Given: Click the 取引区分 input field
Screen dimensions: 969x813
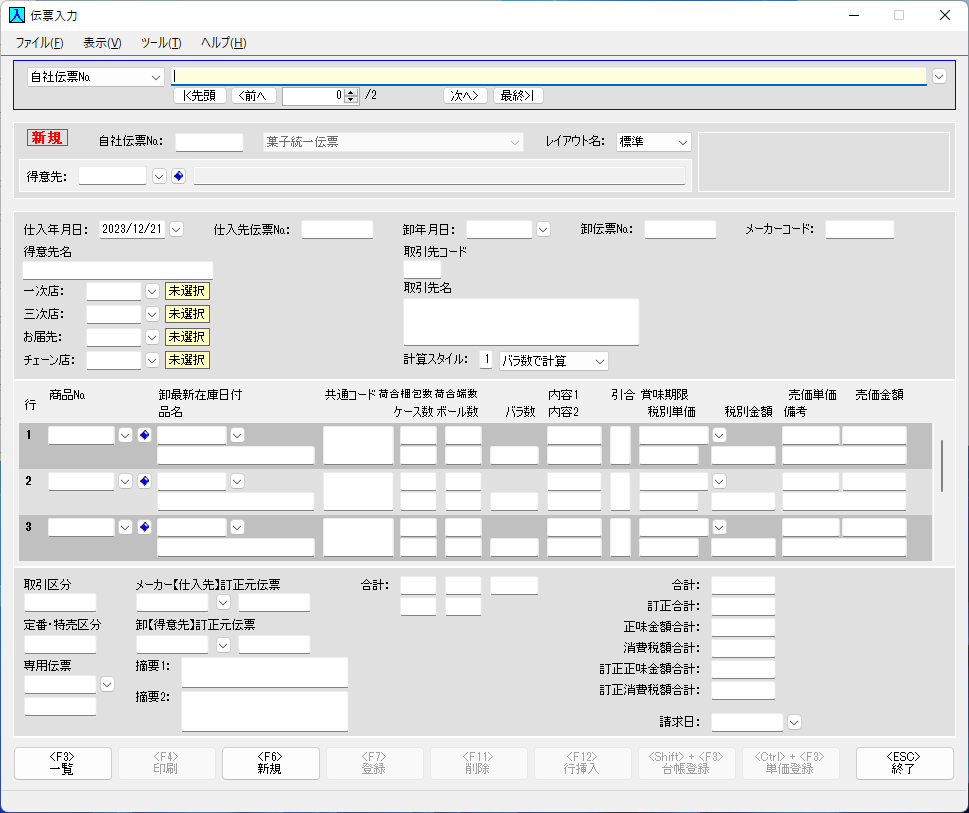Looking at the screenshot, I should click(x=60, y=602).
